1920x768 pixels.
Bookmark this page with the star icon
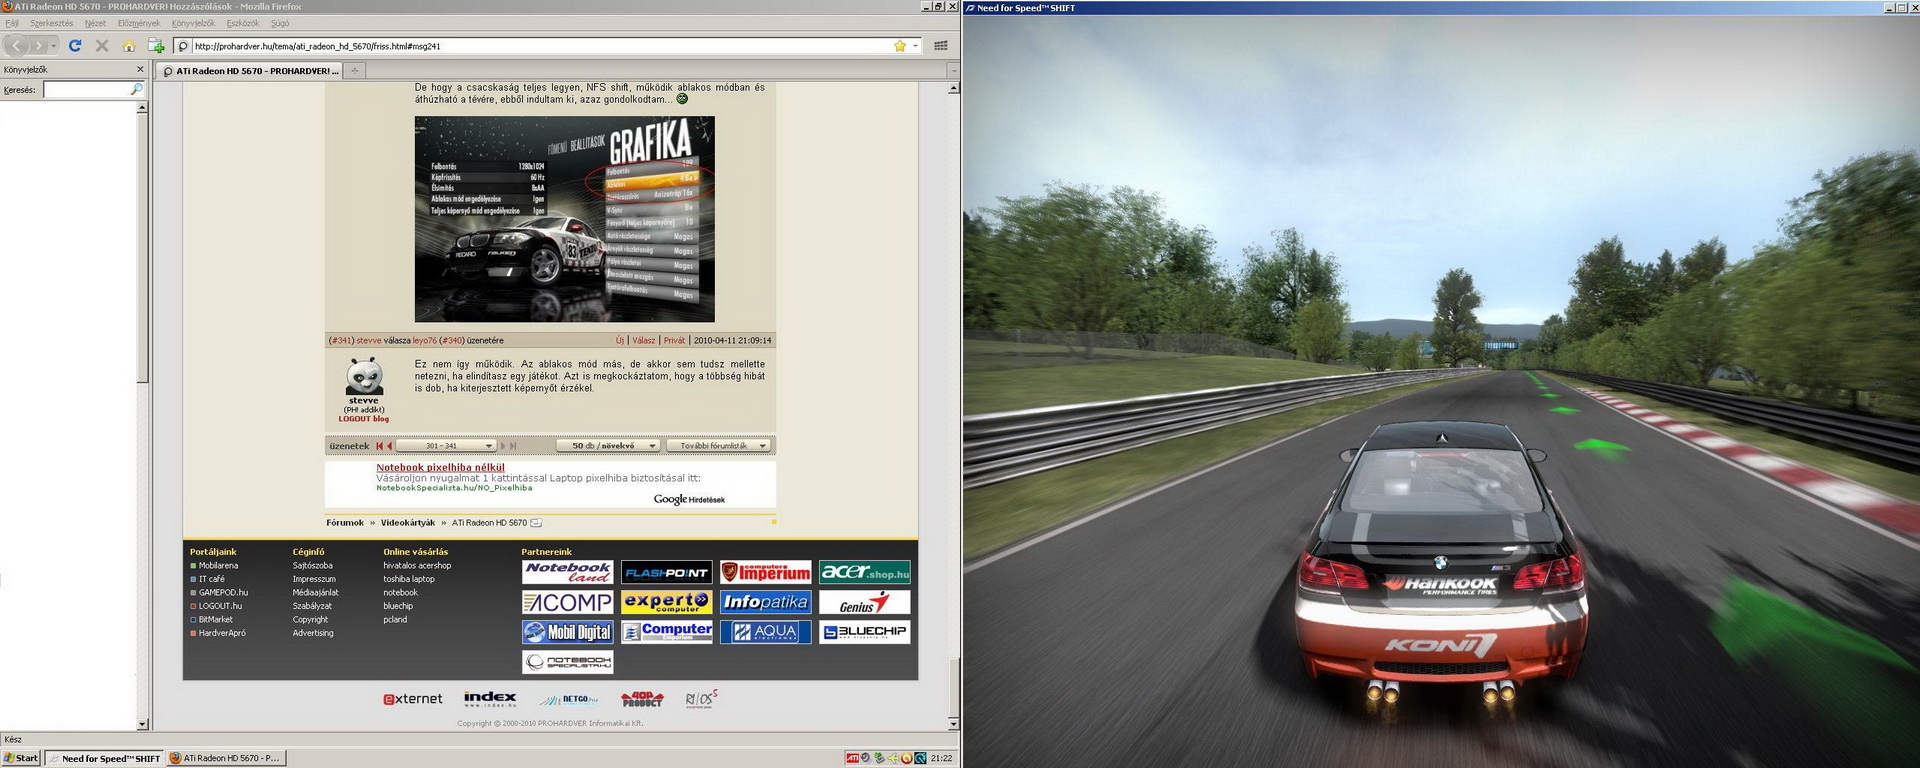899,45
